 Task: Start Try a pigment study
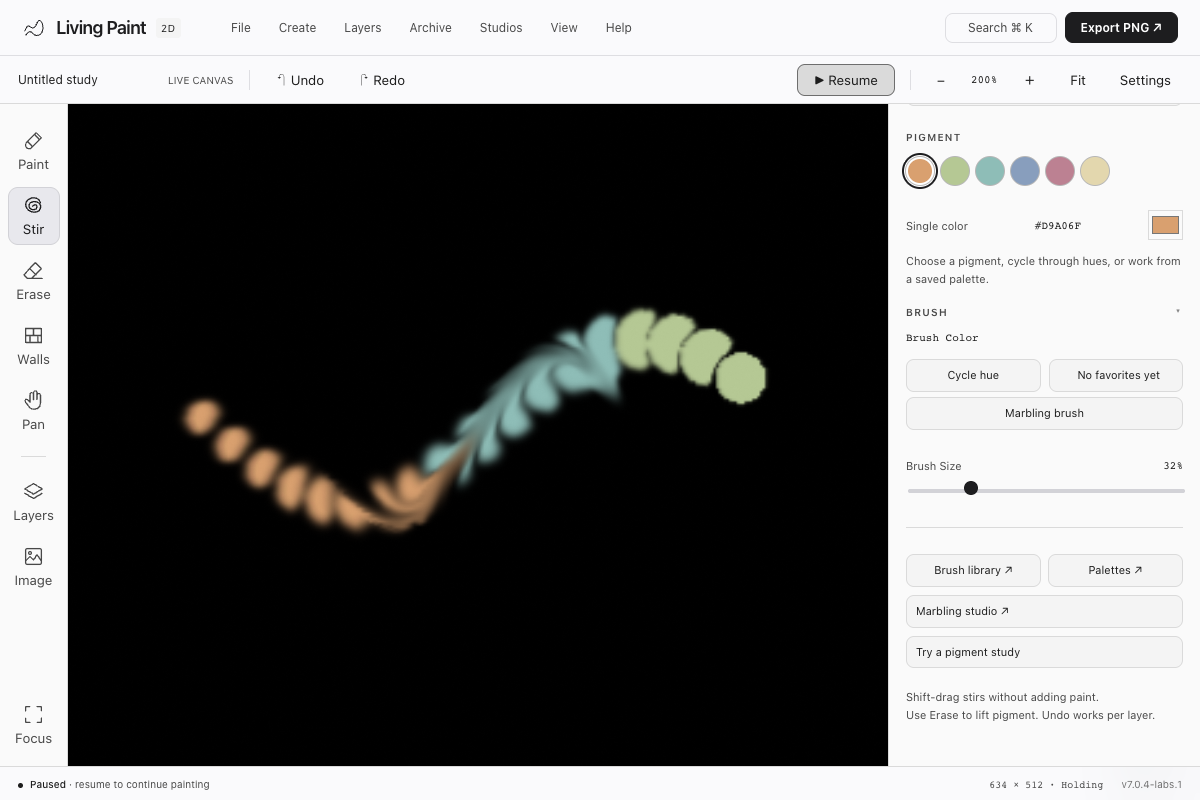point(1044,652)
